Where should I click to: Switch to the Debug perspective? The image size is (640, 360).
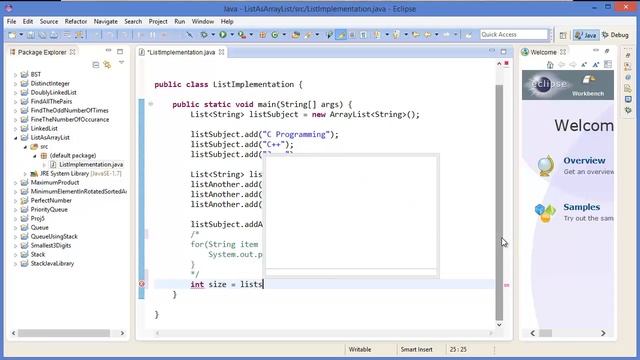tap(615, 36)
